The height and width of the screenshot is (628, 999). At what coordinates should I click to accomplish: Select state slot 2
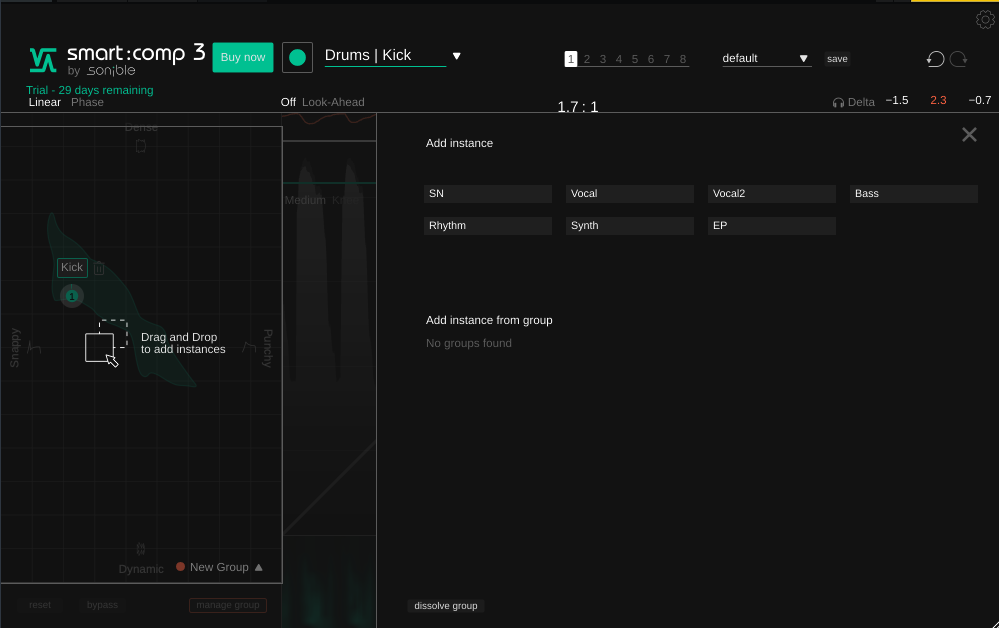tap(587, 59)
